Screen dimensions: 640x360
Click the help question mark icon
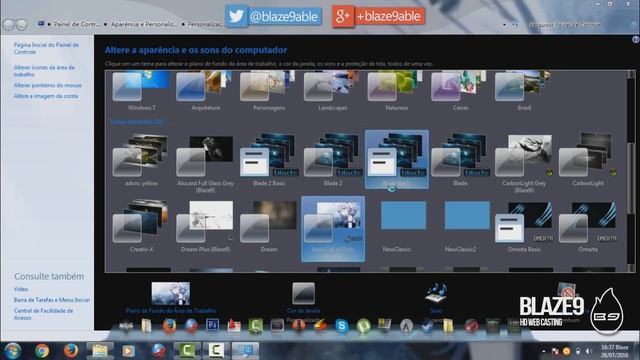(636, 39)
